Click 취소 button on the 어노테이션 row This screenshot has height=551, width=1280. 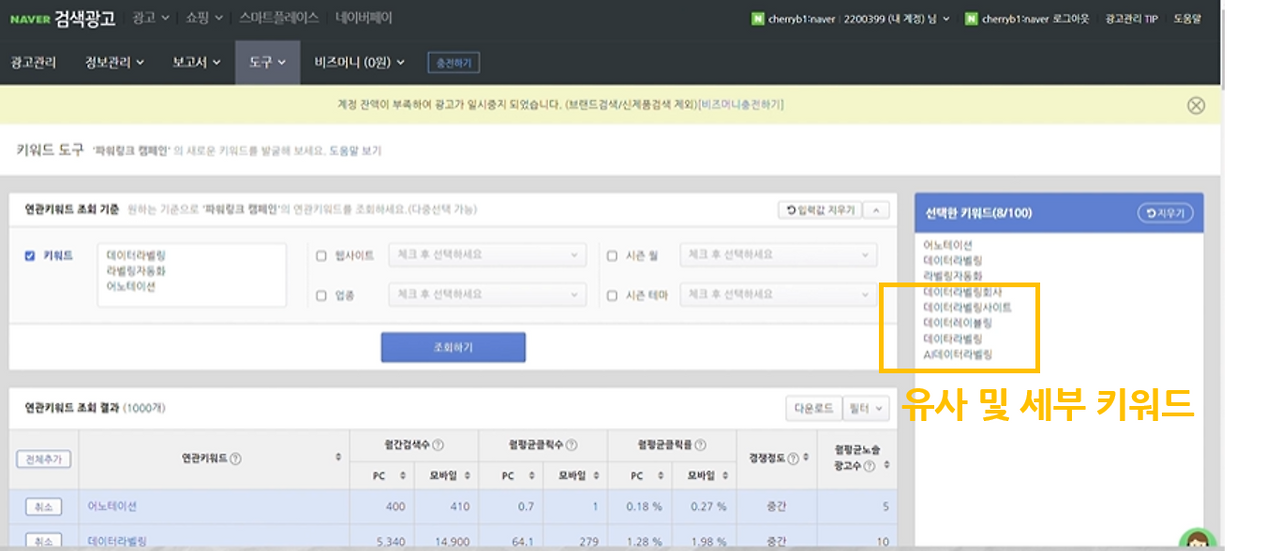pyautogui.click(x=43, y=507)
